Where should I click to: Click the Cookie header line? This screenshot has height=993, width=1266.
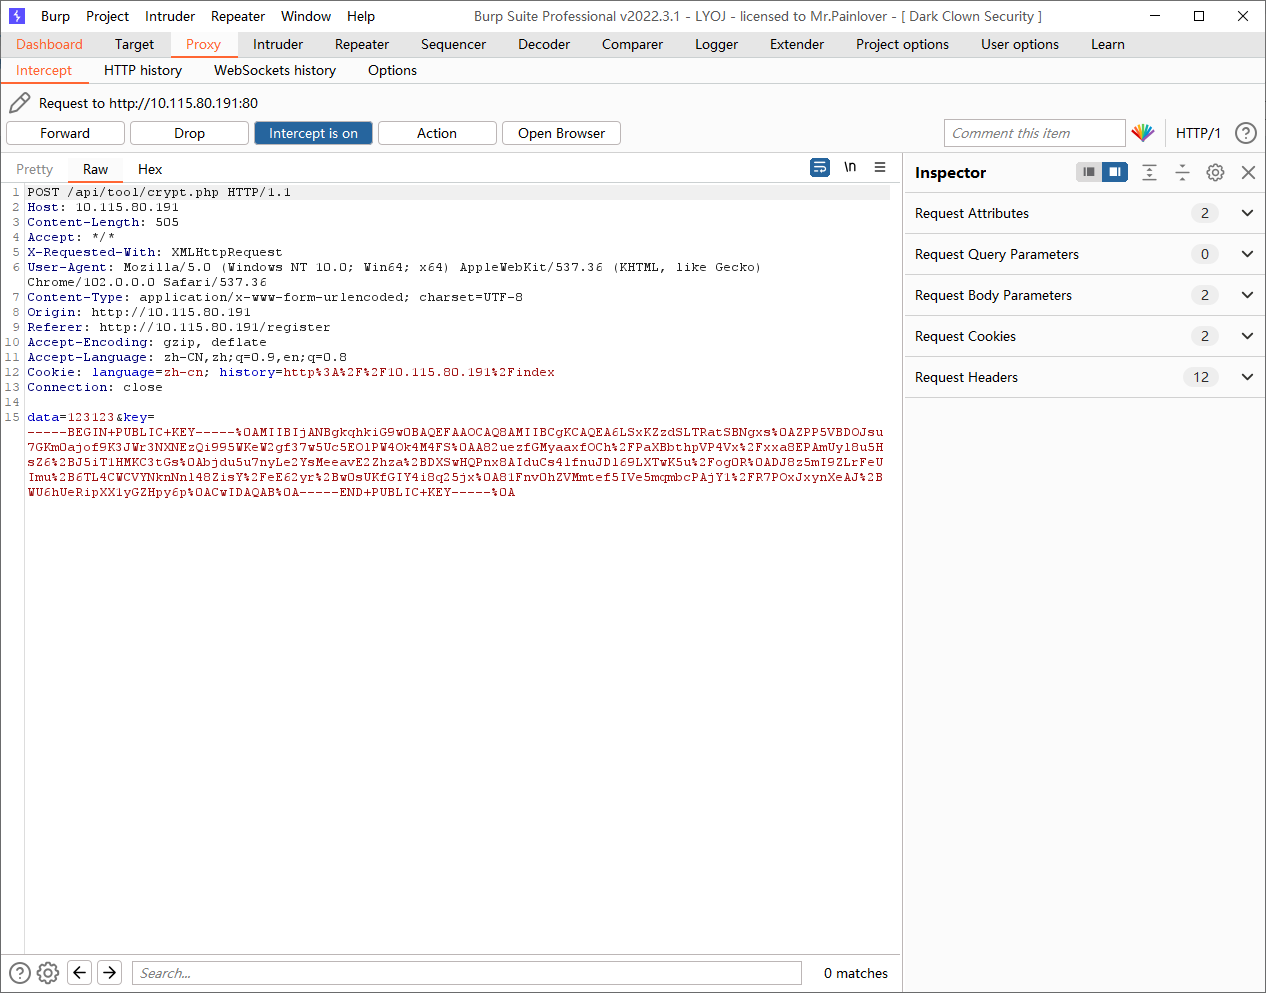coord(291,372)
